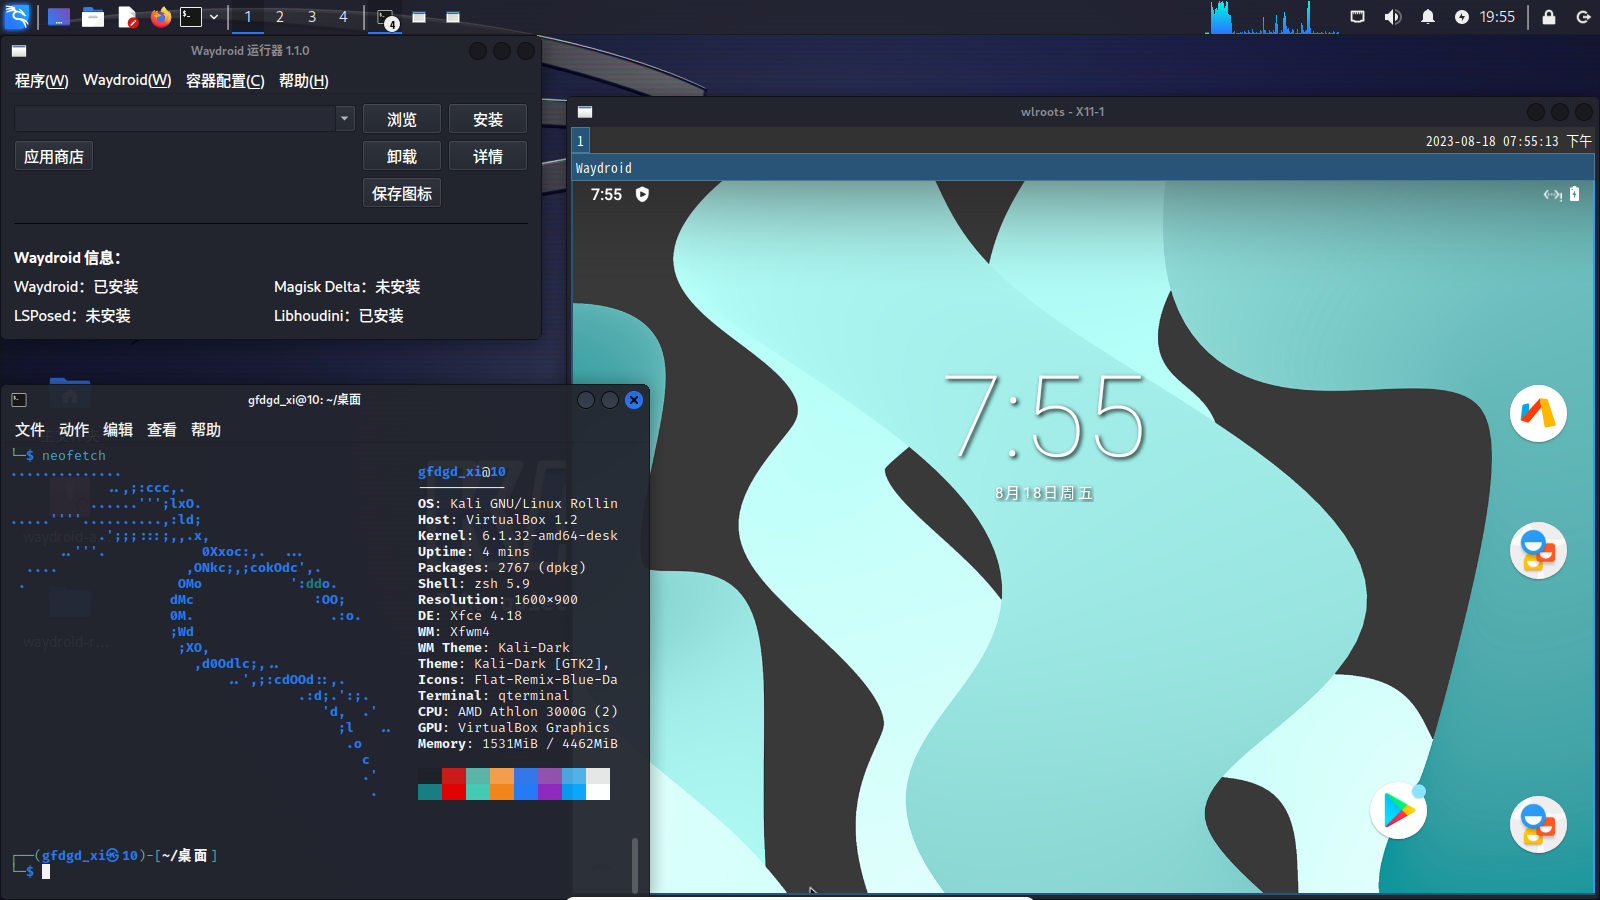Launch Firefox from the top panel
The height and width of the screenshot is (900, 1600).
click(161, 17)
